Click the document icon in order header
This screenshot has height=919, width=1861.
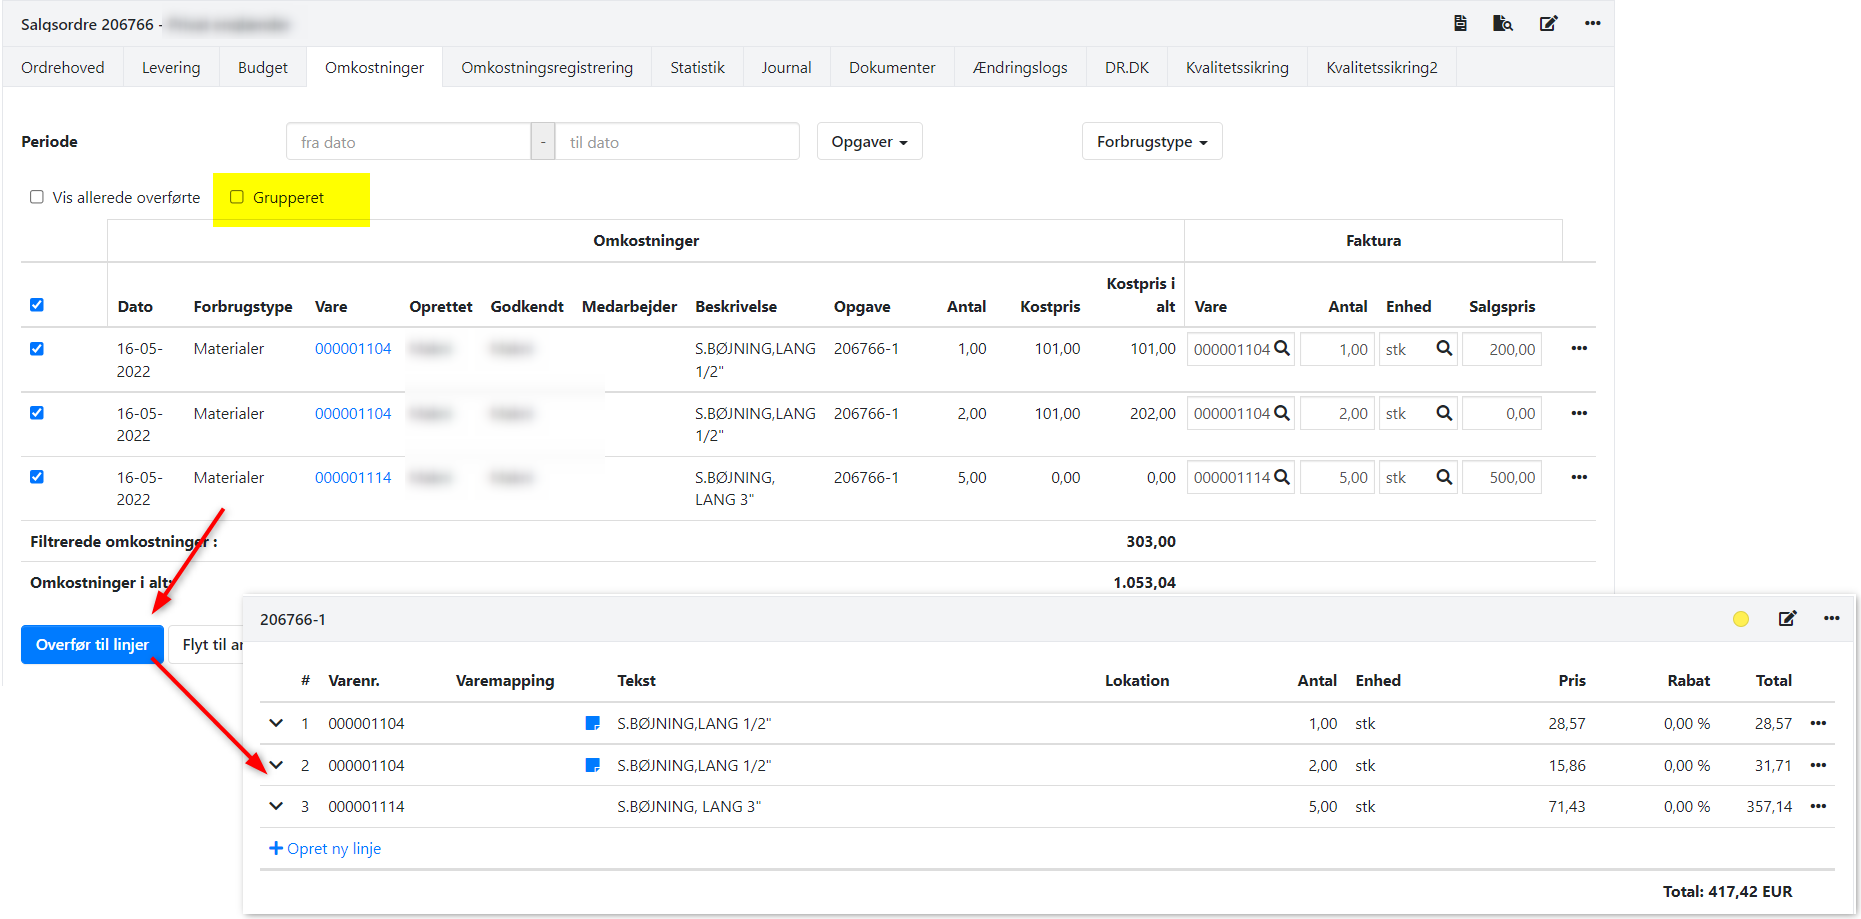(x=1460, y=23)
